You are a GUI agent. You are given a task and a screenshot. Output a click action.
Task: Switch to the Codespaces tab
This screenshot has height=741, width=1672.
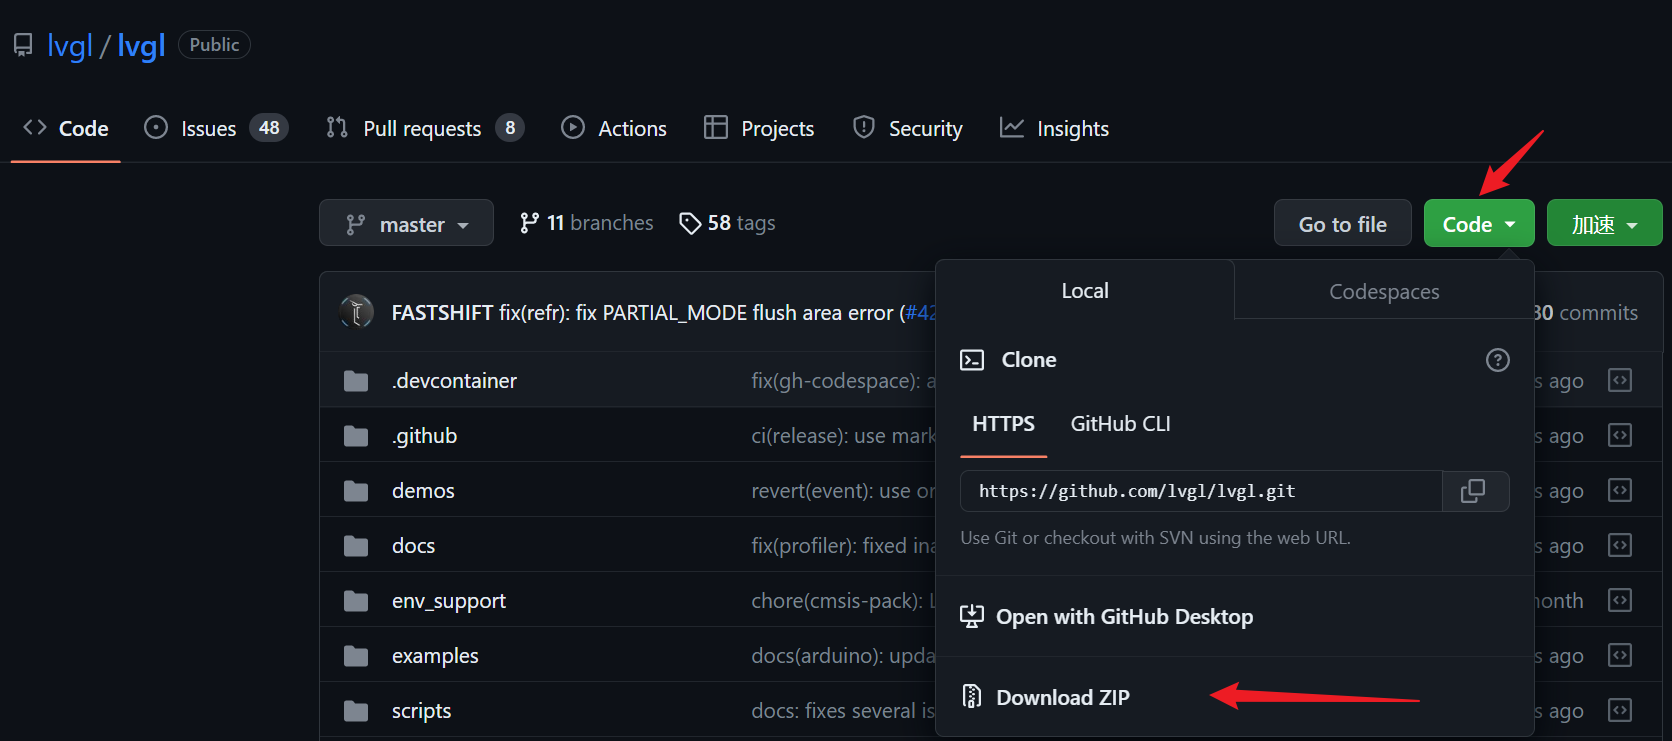(1384, 291)
